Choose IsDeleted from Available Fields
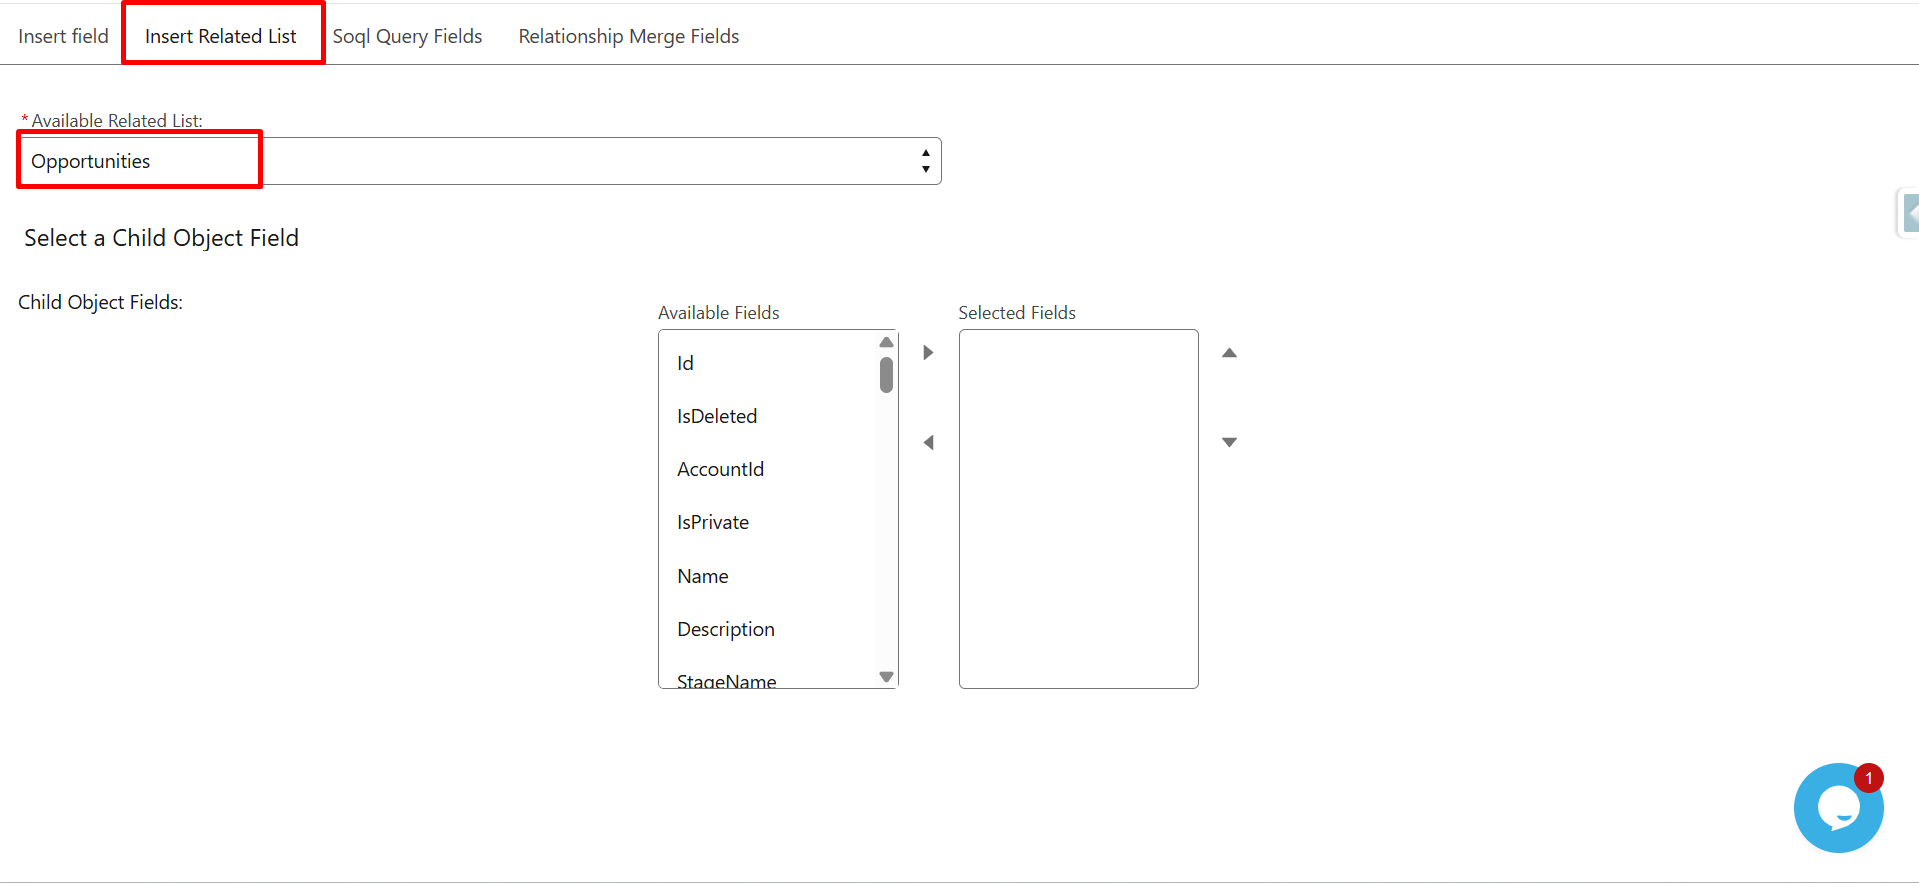The image size is (1919, 883). (x=717, y=416)
